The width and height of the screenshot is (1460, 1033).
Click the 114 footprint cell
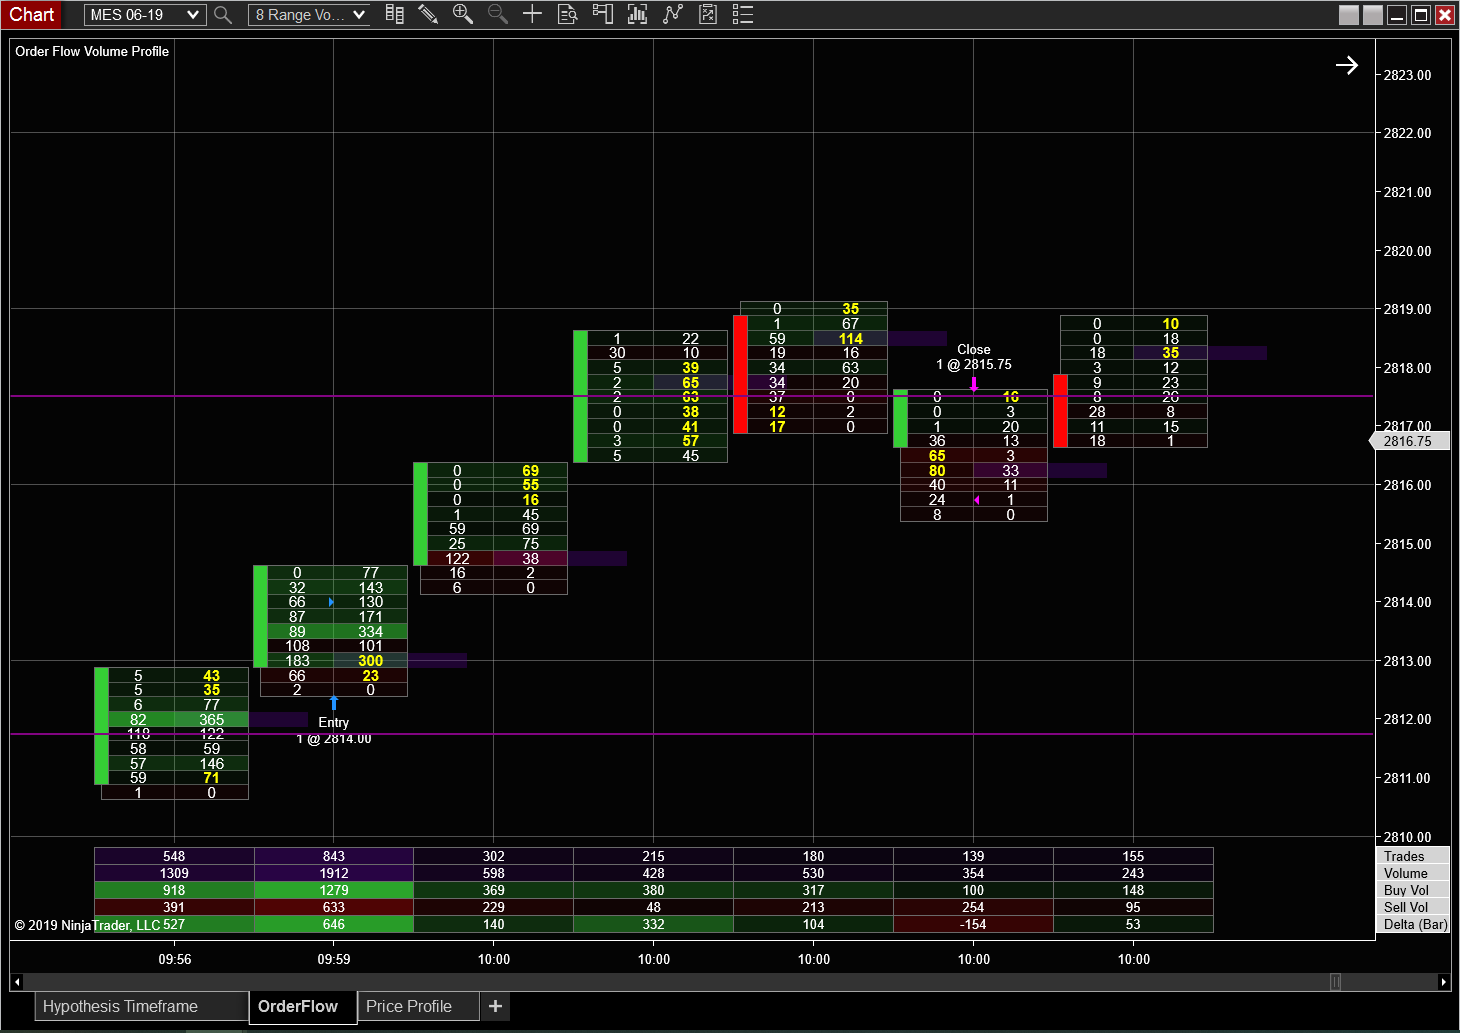(x=850, y=339)
